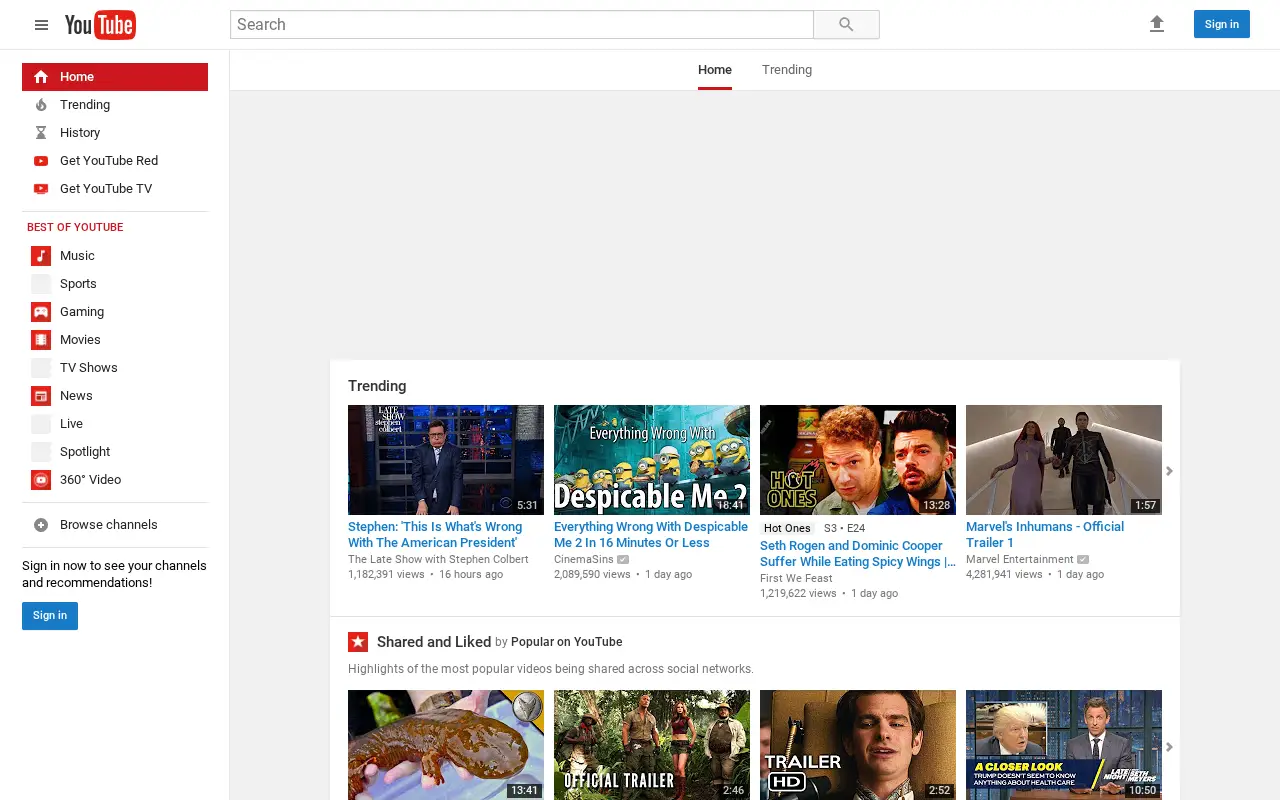This screenshot has height=800, width=1280.
Task: Click the Browse channels plus icon
Action: coord(41,525)
